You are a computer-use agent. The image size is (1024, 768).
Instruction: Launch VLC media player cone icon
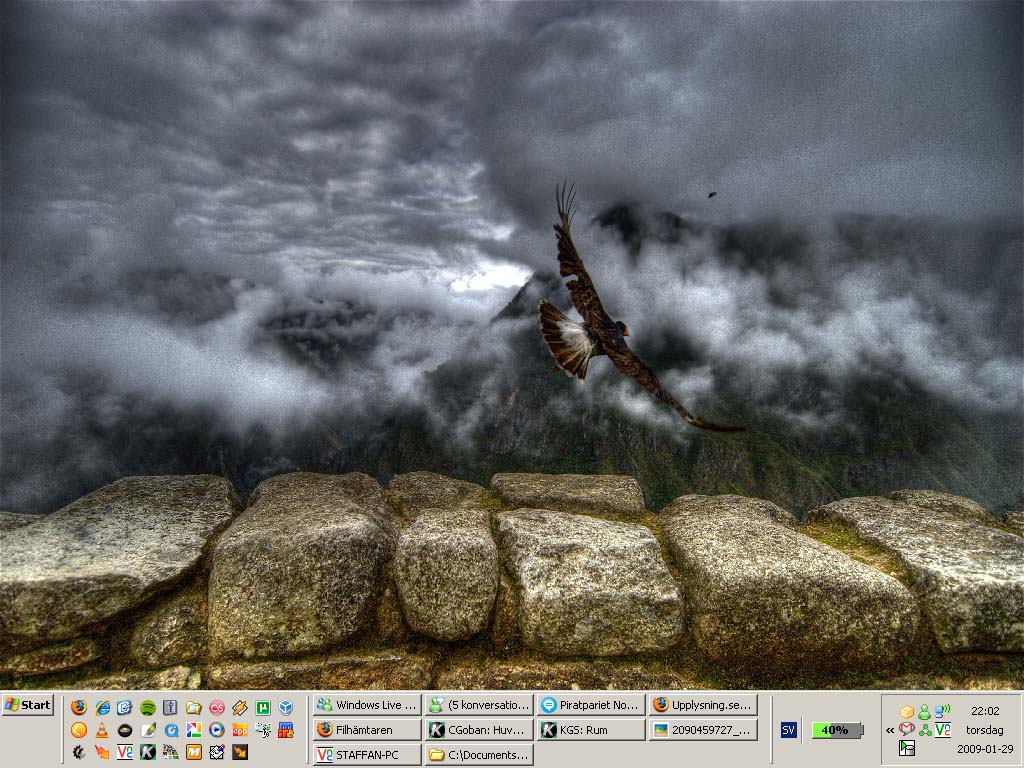(x=102, y=730)
